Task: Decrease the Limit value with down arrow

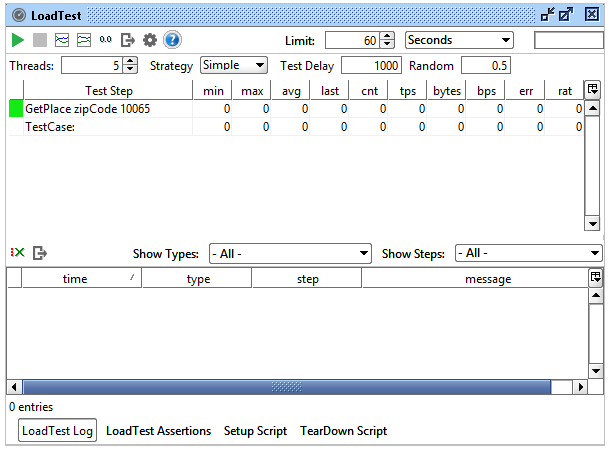Action: coord(387,44)
